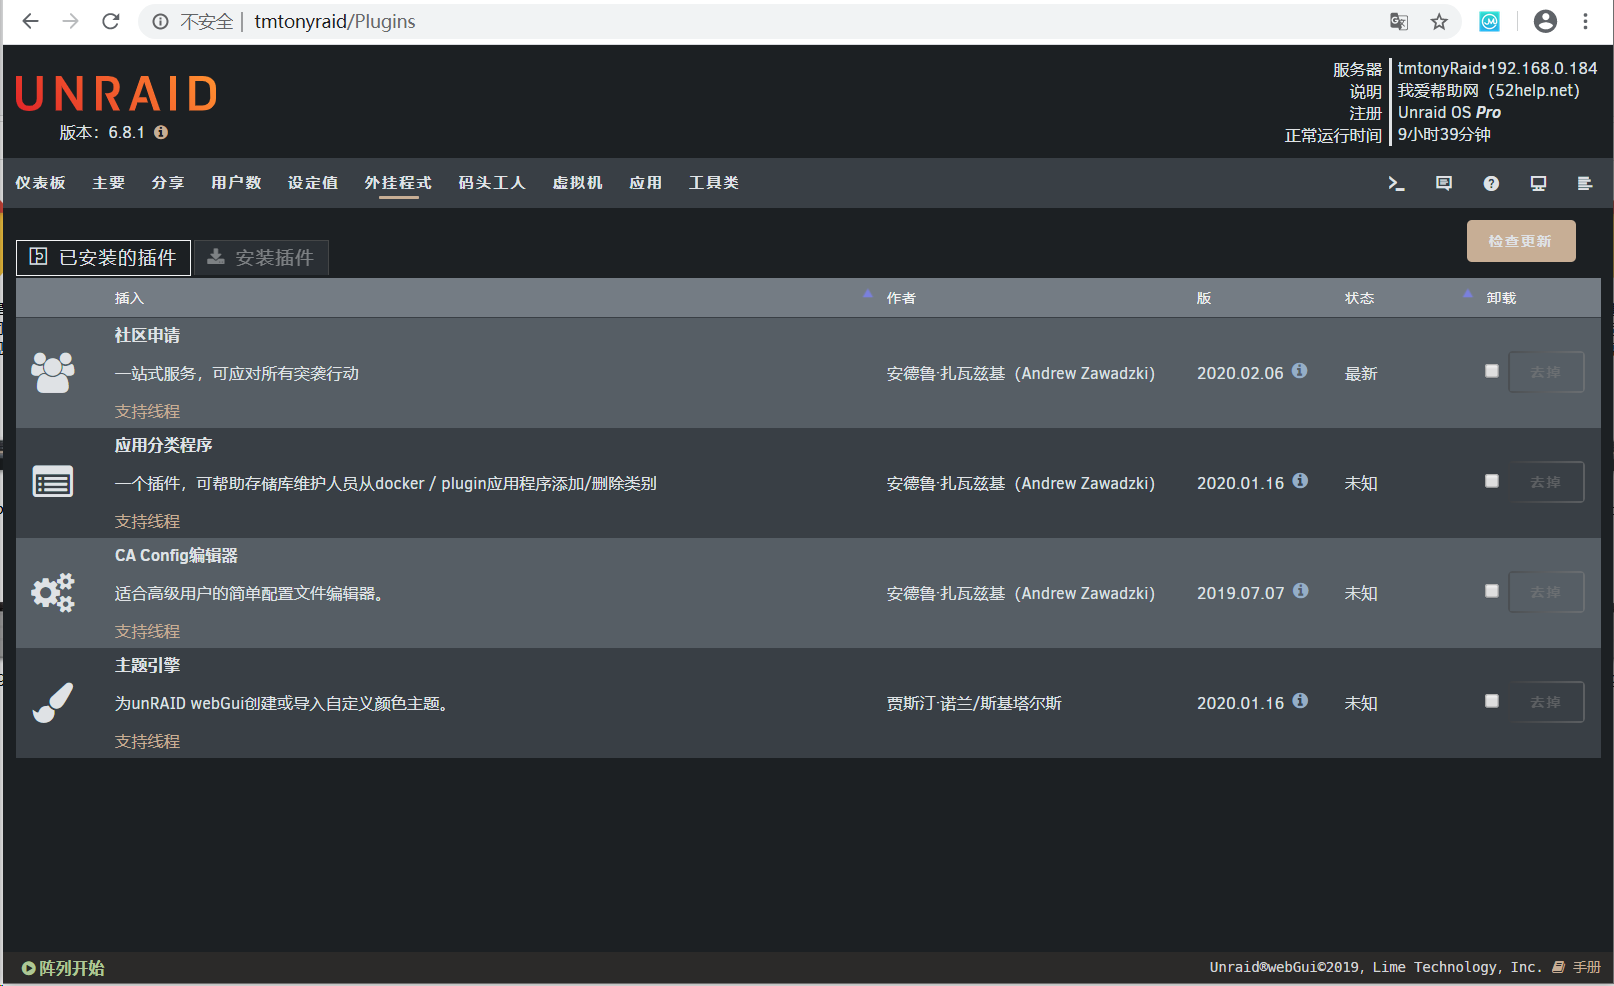The width and height of the screenshot is (1614, 986).
Task: Click the 阵列开始 status in footer
Action: point(63,968)
